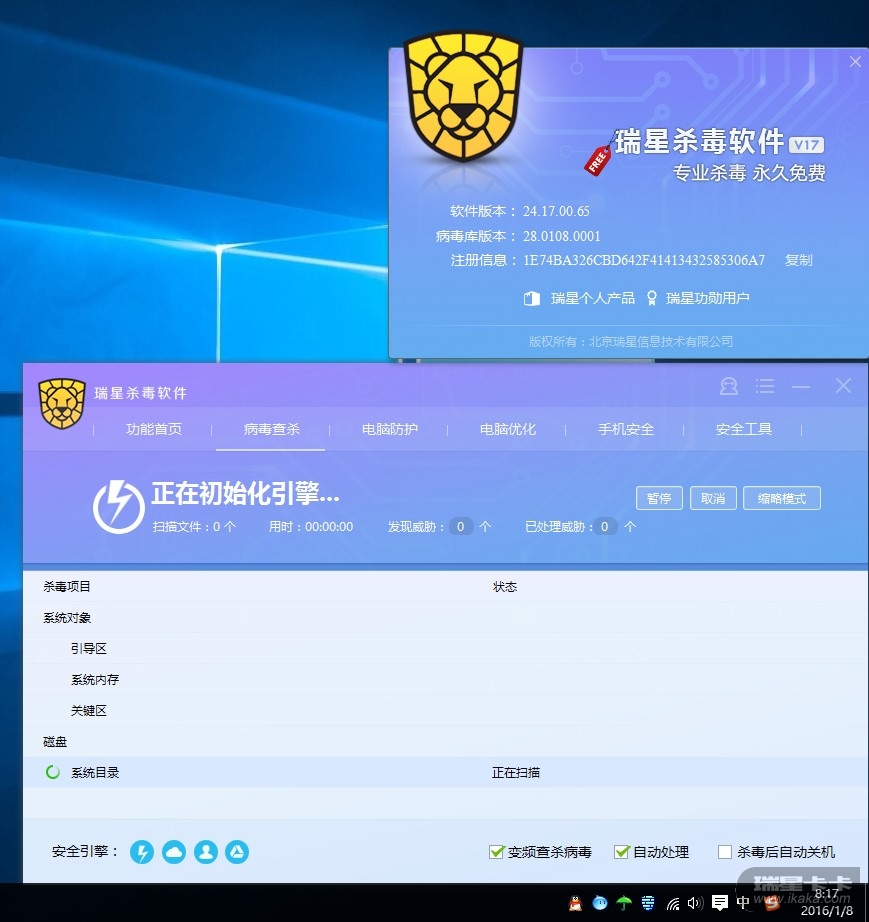Screen dimensions: 869x922
Task: Click the V17 version badge
Action: tap(806, 145)
